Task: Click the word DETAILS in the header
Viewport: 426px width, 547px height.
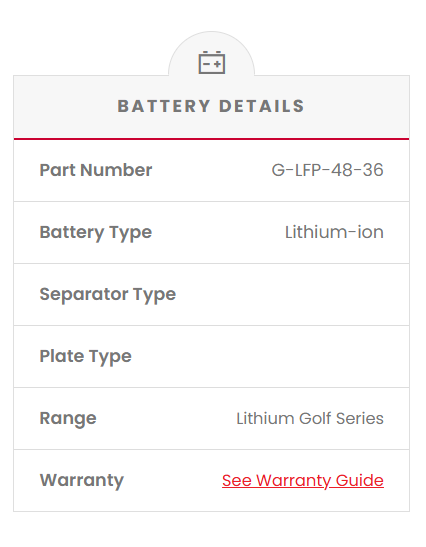Action: (262, 106)
